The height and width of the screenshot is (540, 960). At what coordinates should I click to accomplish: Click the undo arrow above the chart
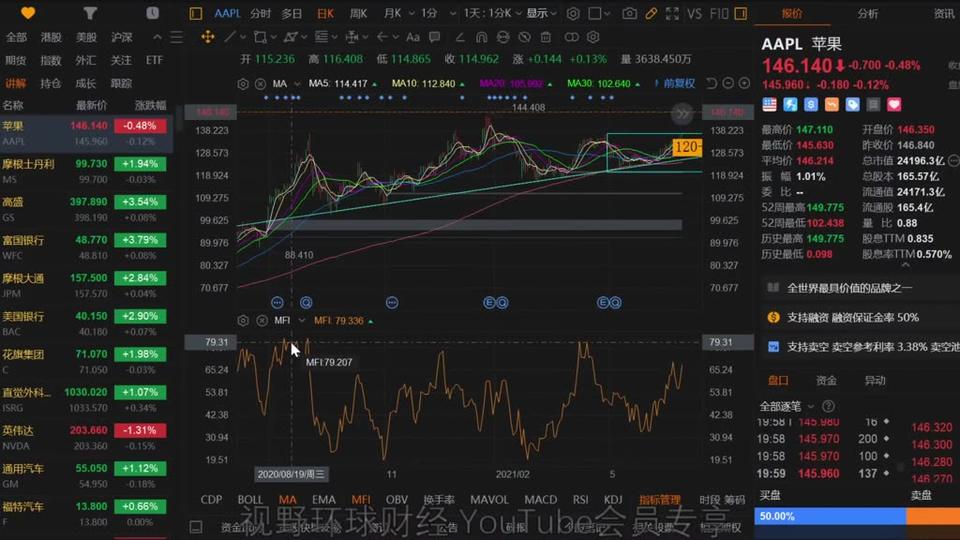click(711, 83)
